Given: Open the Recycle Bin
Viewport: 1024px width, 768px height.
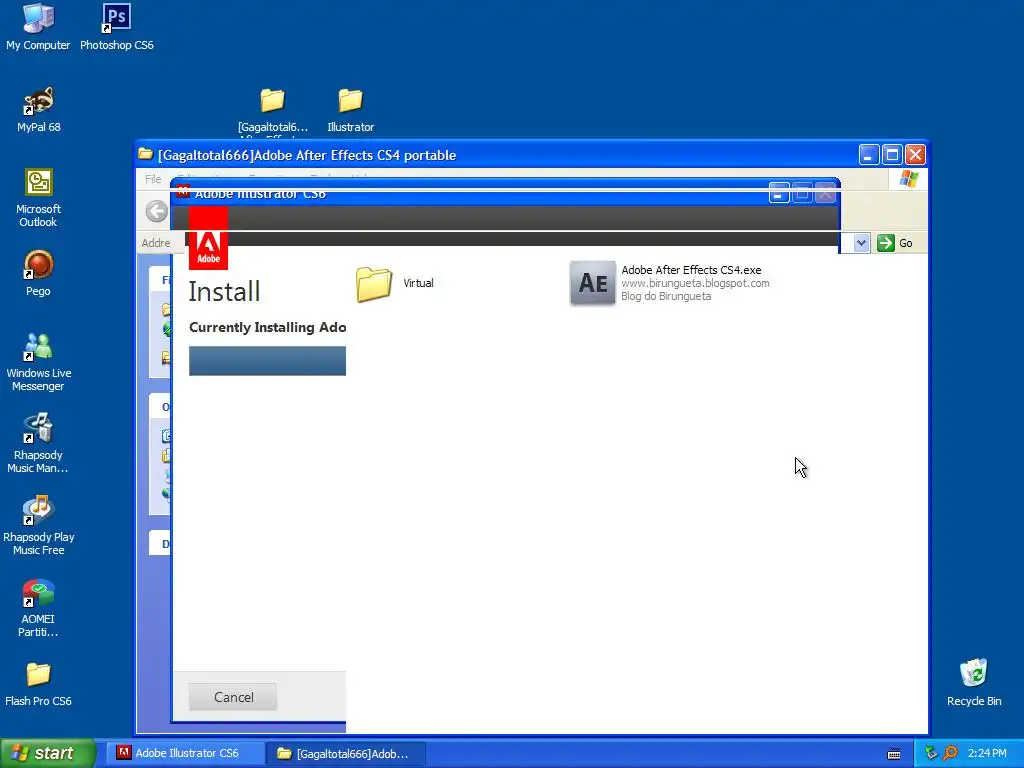Looking at the screenshot, I should click(x=974, y=682).
